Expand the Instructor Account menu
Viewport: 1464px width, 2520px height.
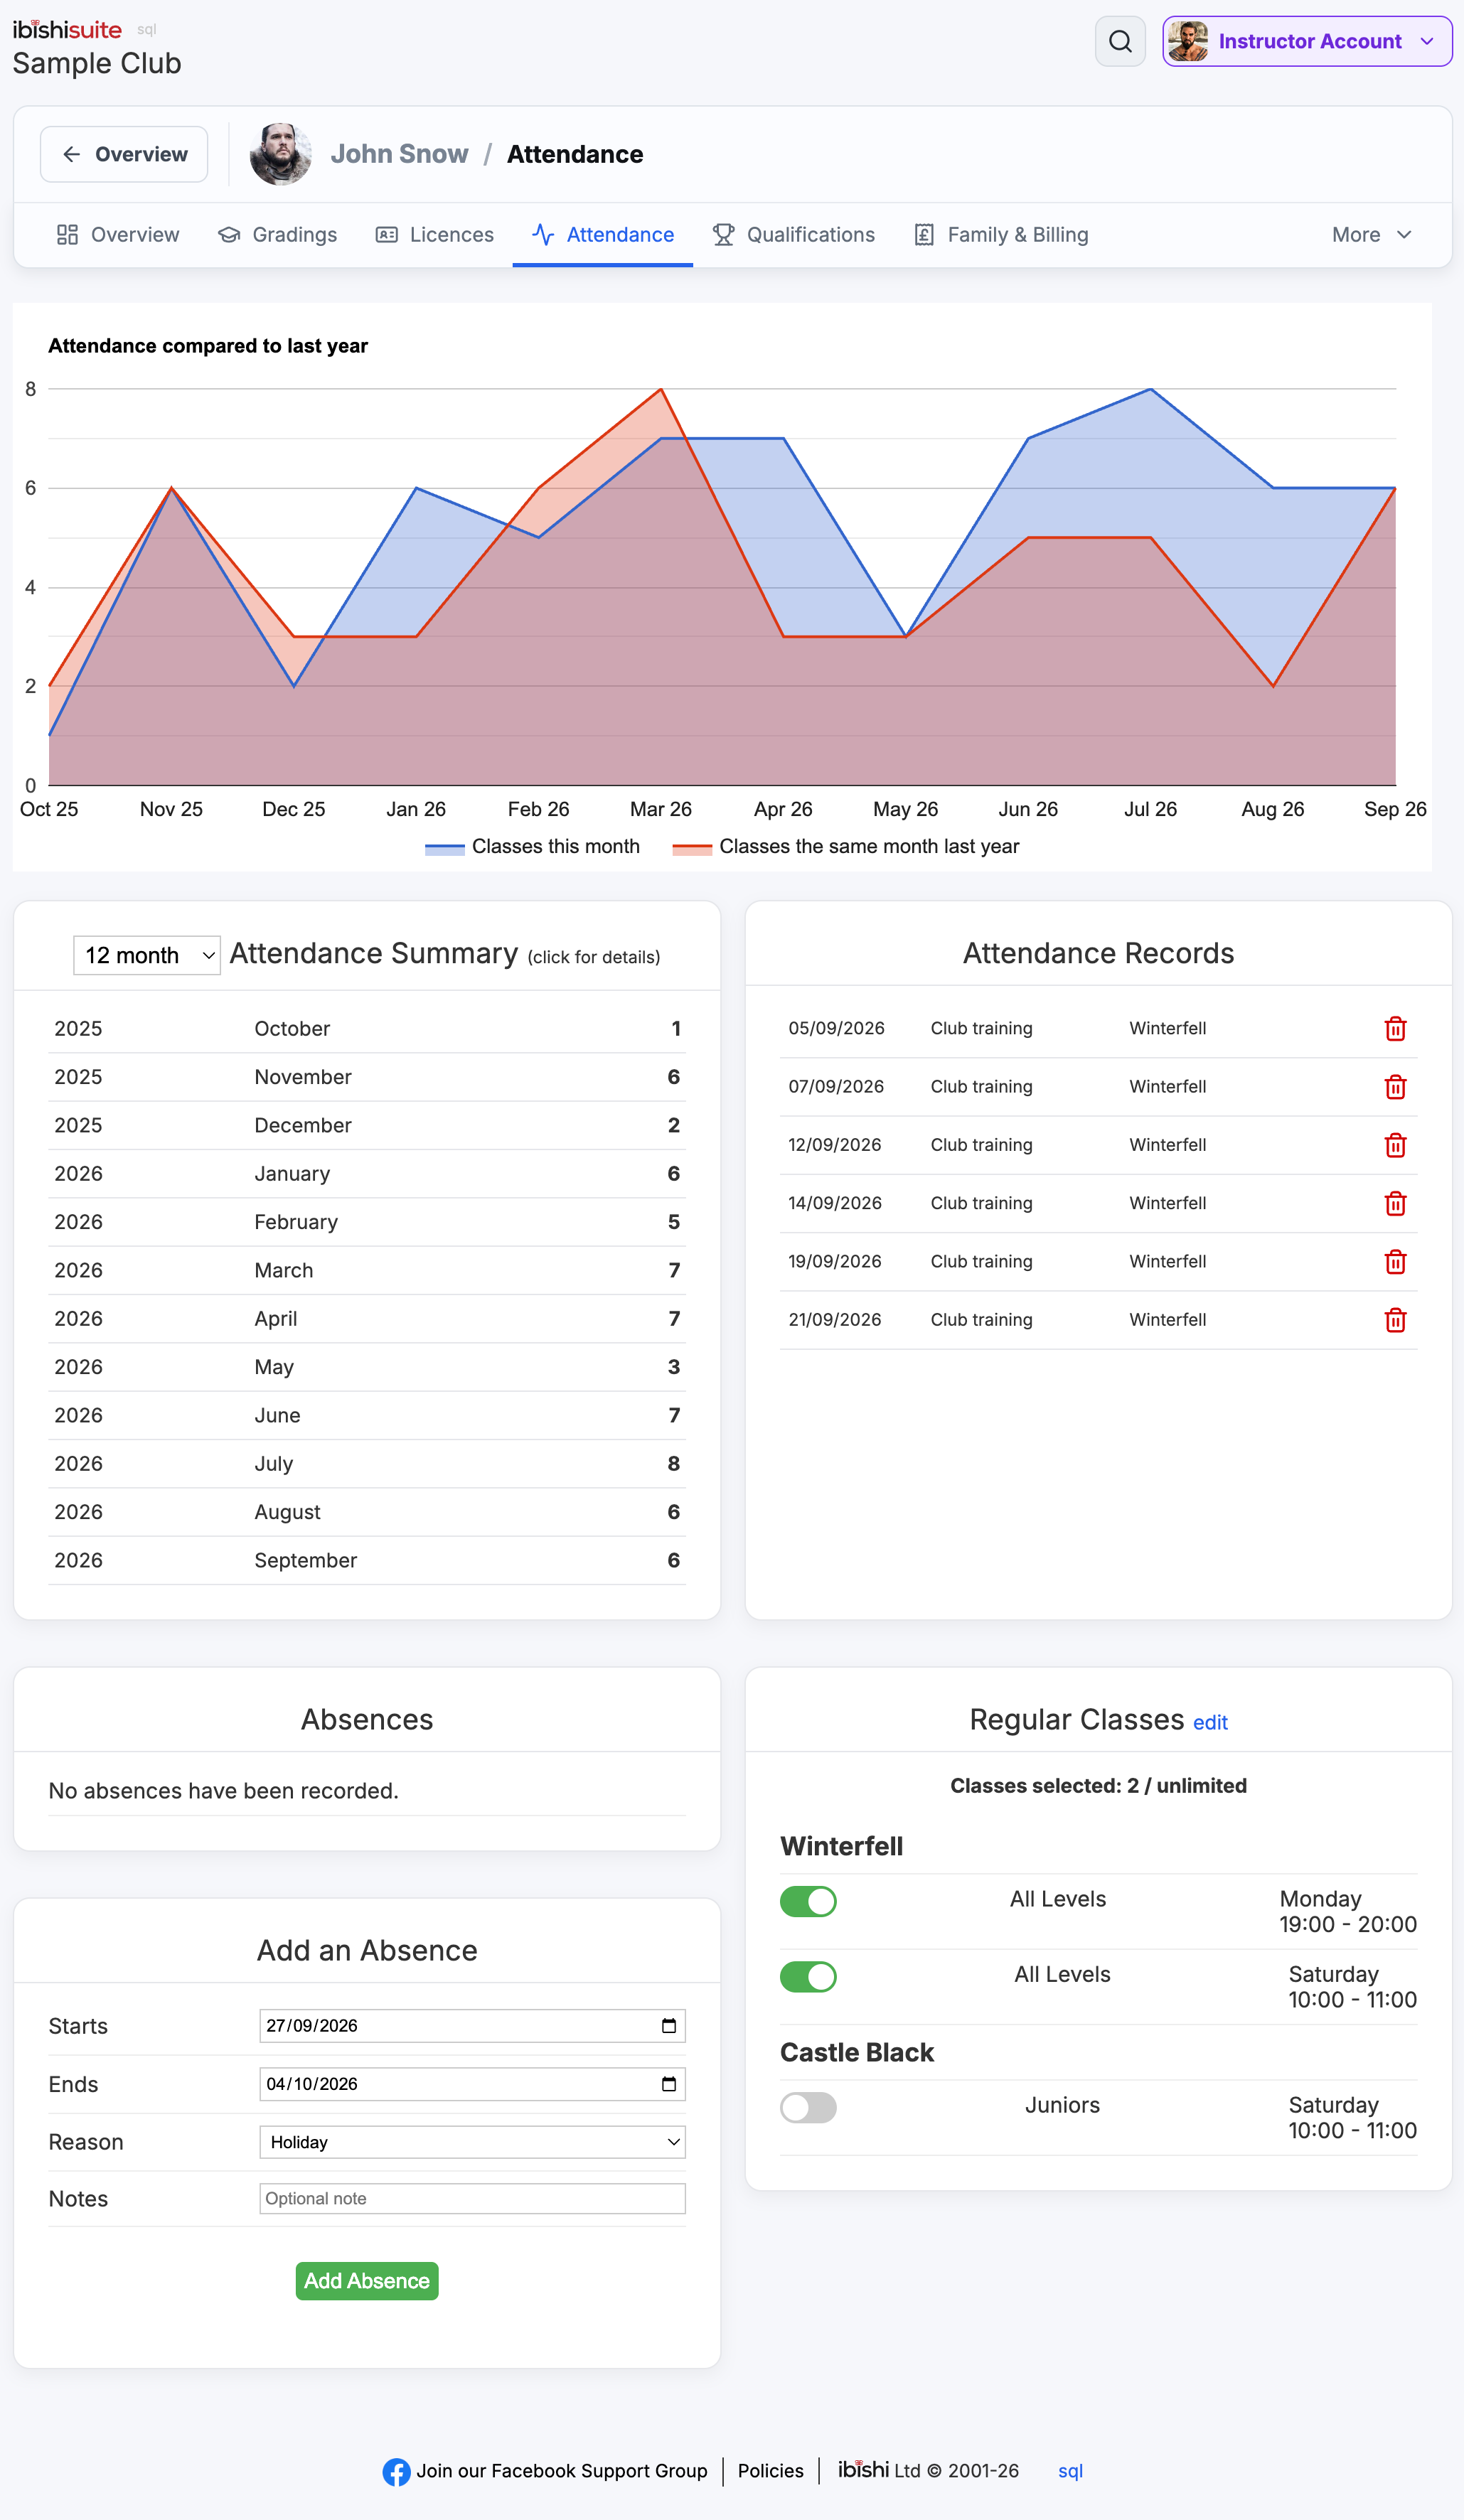(1307, 41)
